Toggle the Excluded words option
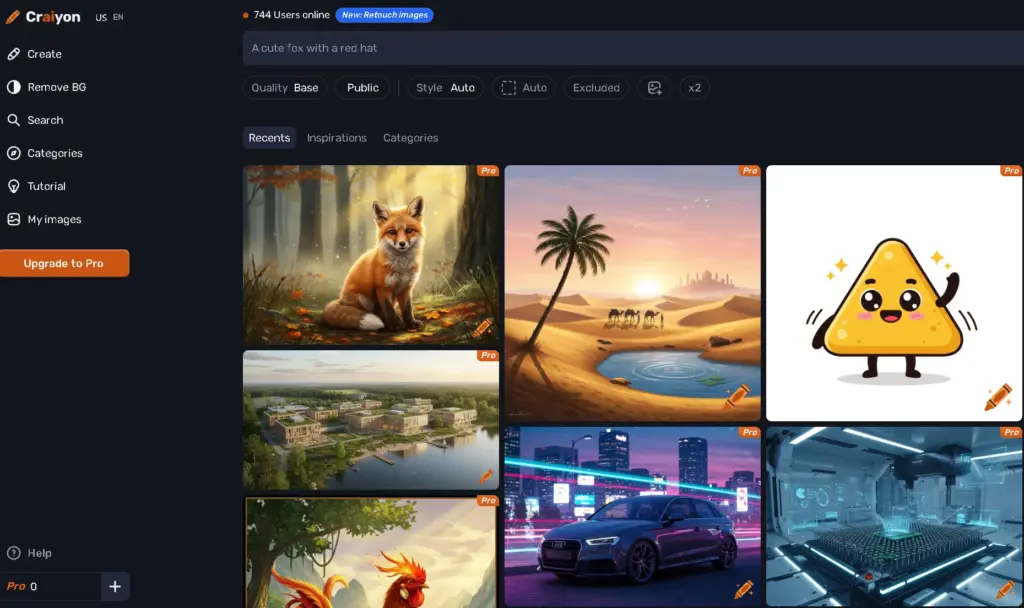This screenshot has height=608, width=1024. [x=596, y=88]
